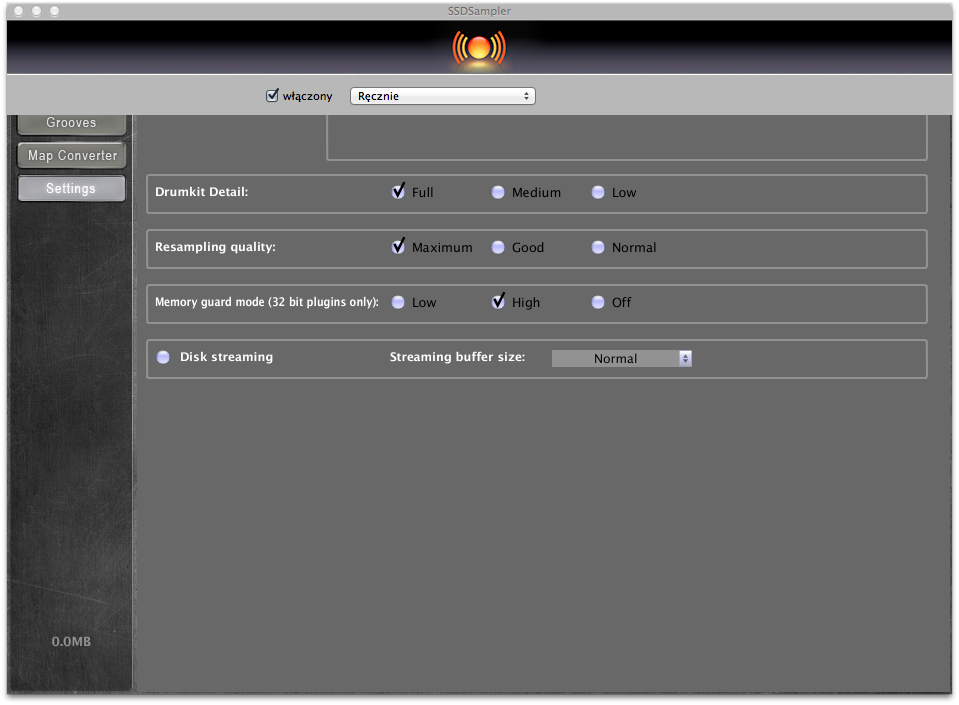Select Low drumkit detail
Image resolution: width=959 pixels, height=705 pixels.
598,193
